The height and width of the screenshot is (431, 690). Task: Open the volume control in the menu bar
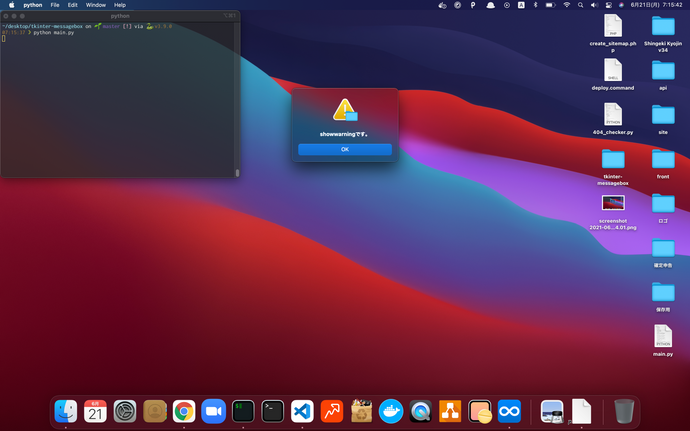594,5
